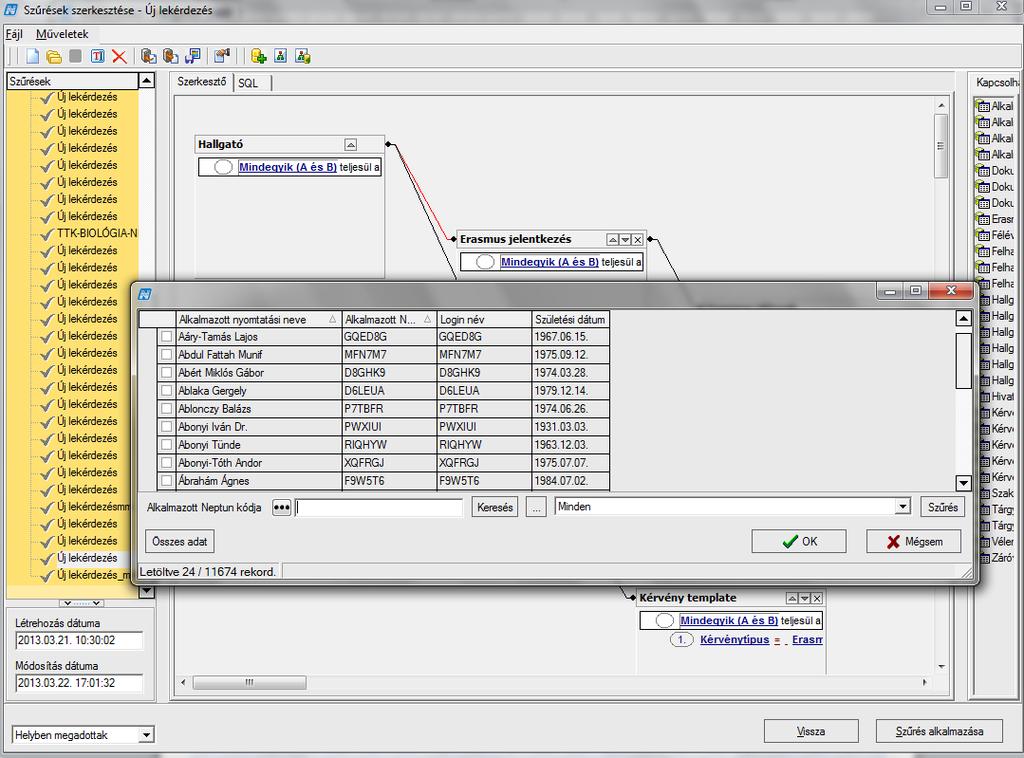Select the Szerkesztő tab
This screenshot has height=758, width=1024.
(x=202, y=82)
